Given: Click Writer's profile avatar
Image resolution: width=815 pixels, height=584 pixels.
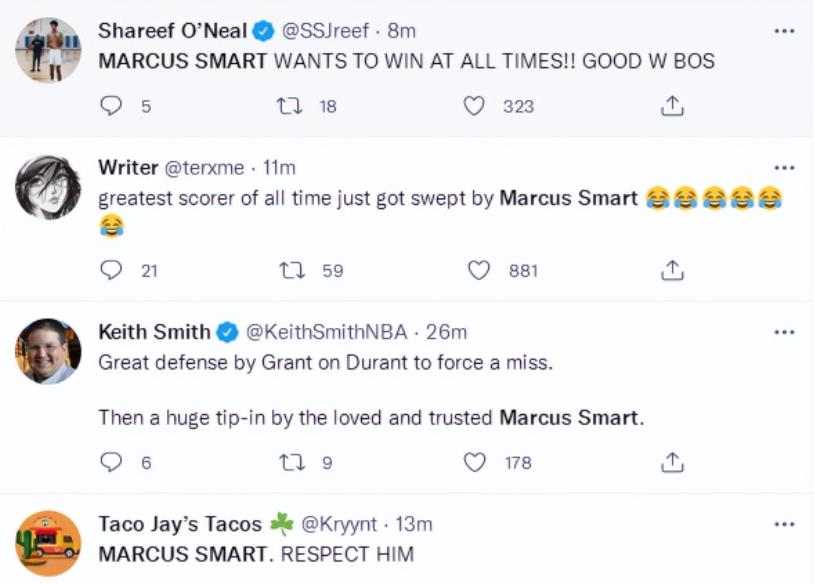Looking at the screenshot, I should pos(48,187).
